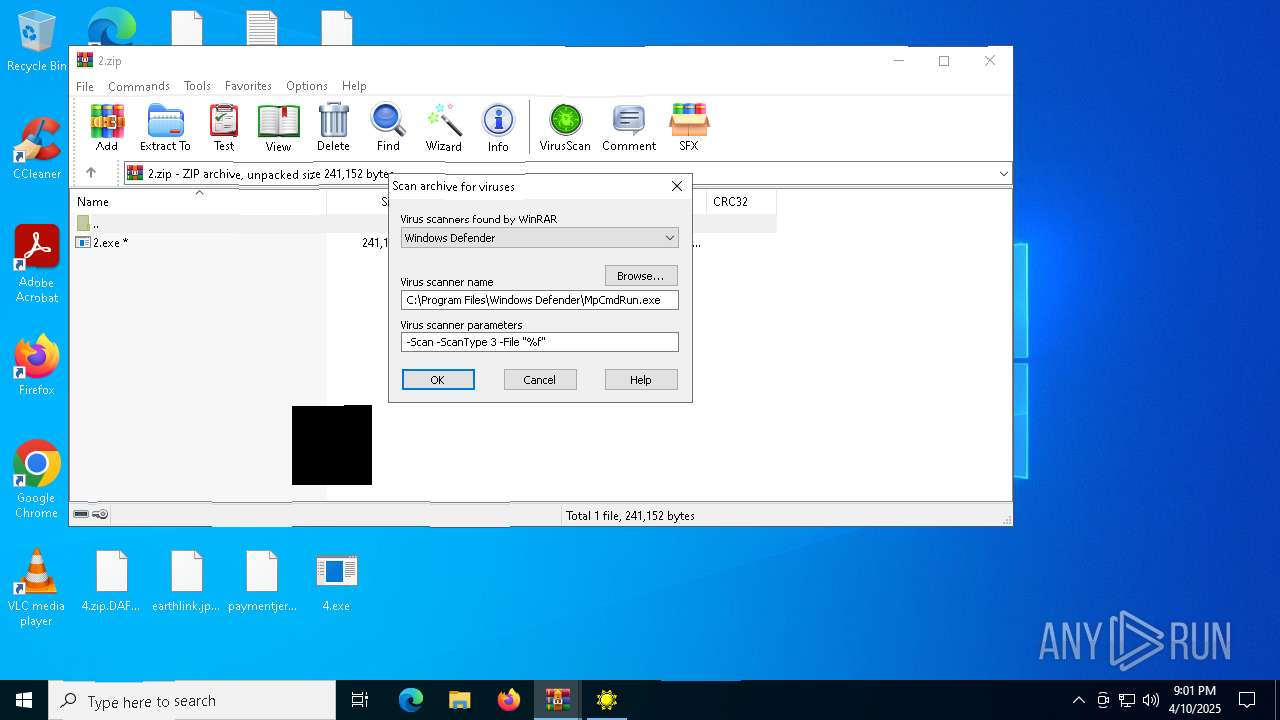The height and width of the screenshot is (720, 1280).
Task: Open File Explorer from taskbar
Action: (460, 700)
